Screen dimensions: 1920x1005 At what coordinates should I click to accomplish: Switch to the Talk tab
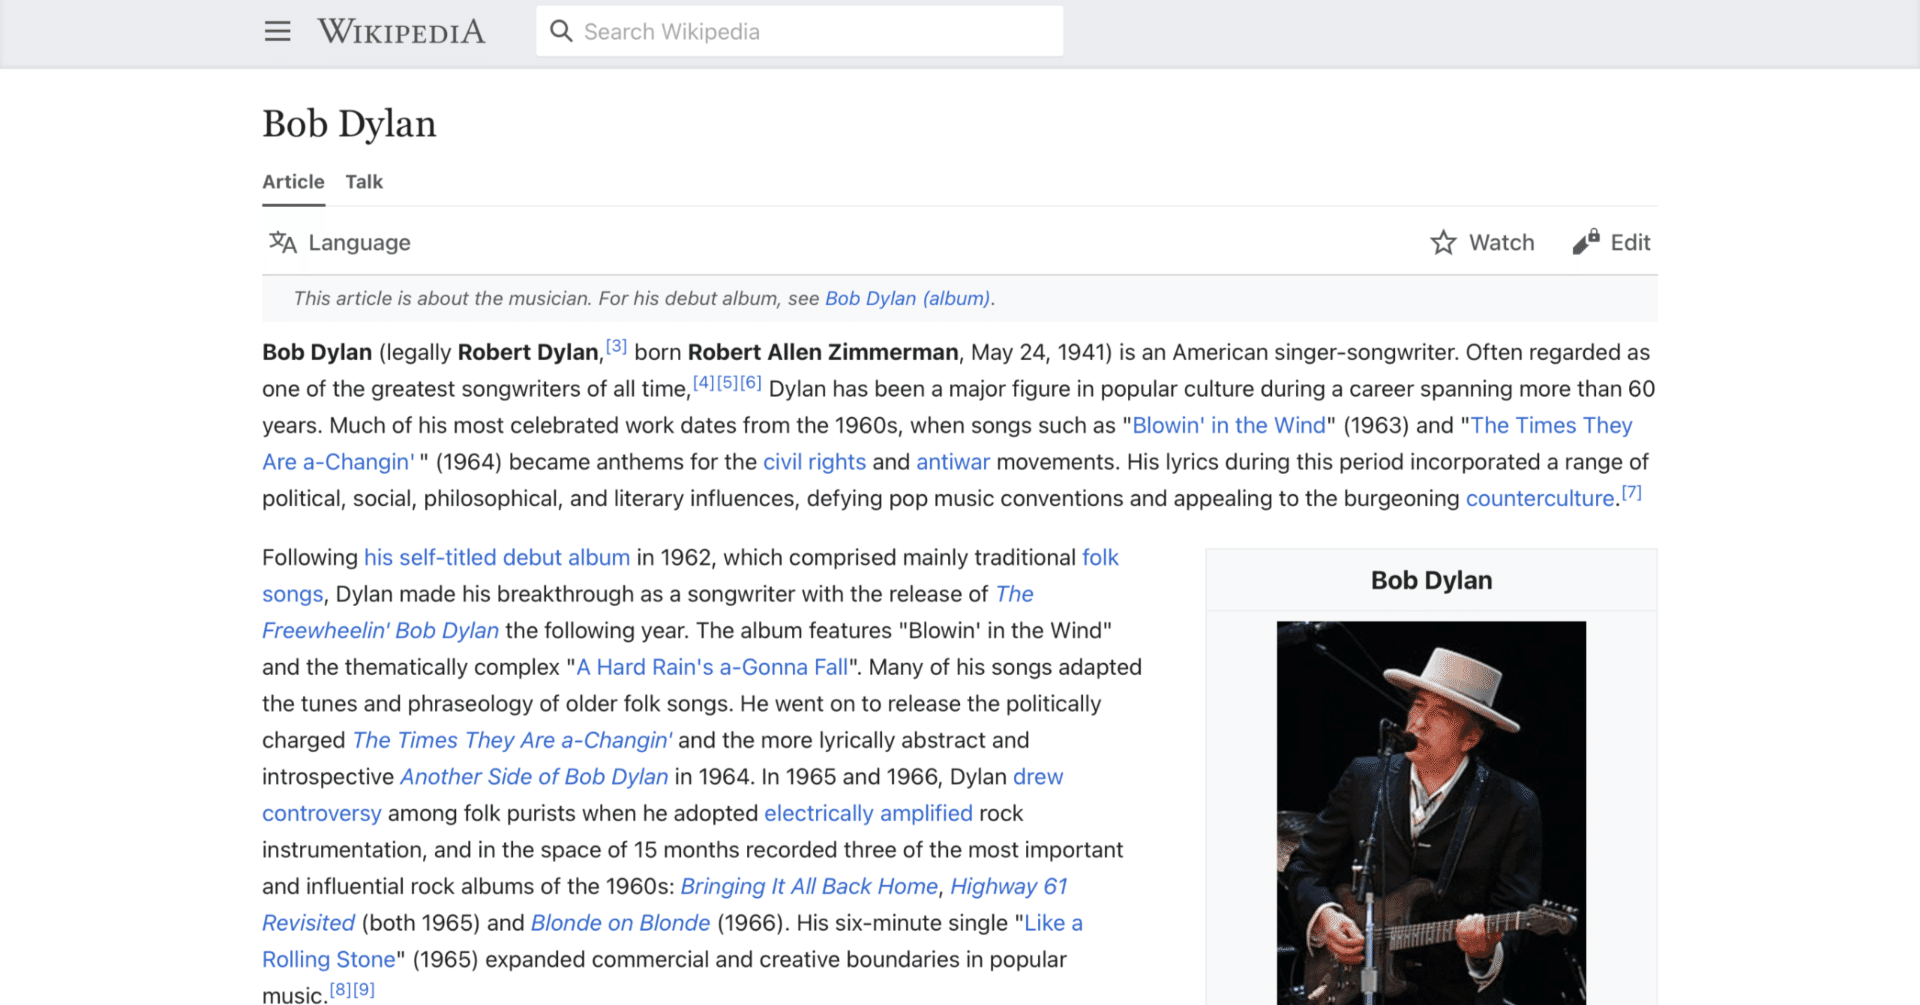[363, 181]
